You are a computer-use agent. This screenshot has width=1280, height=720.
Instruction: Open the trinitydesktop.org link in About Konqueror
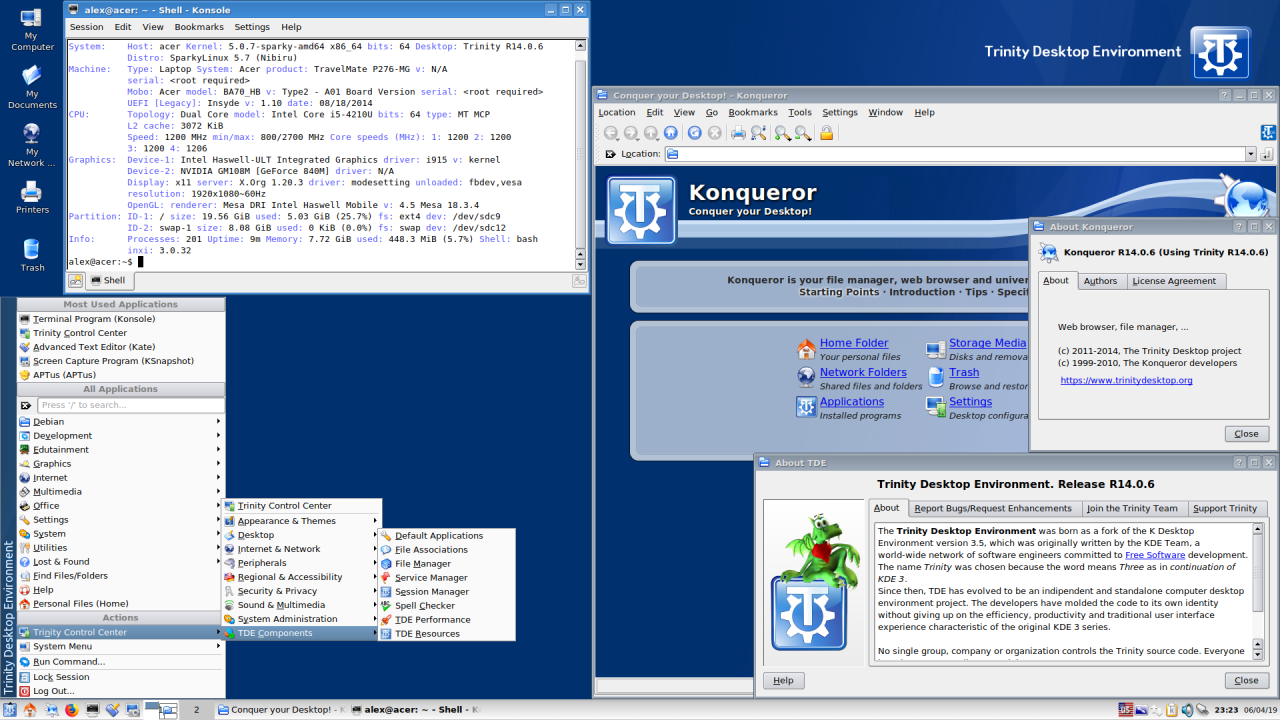click(x=1126, y=380)
